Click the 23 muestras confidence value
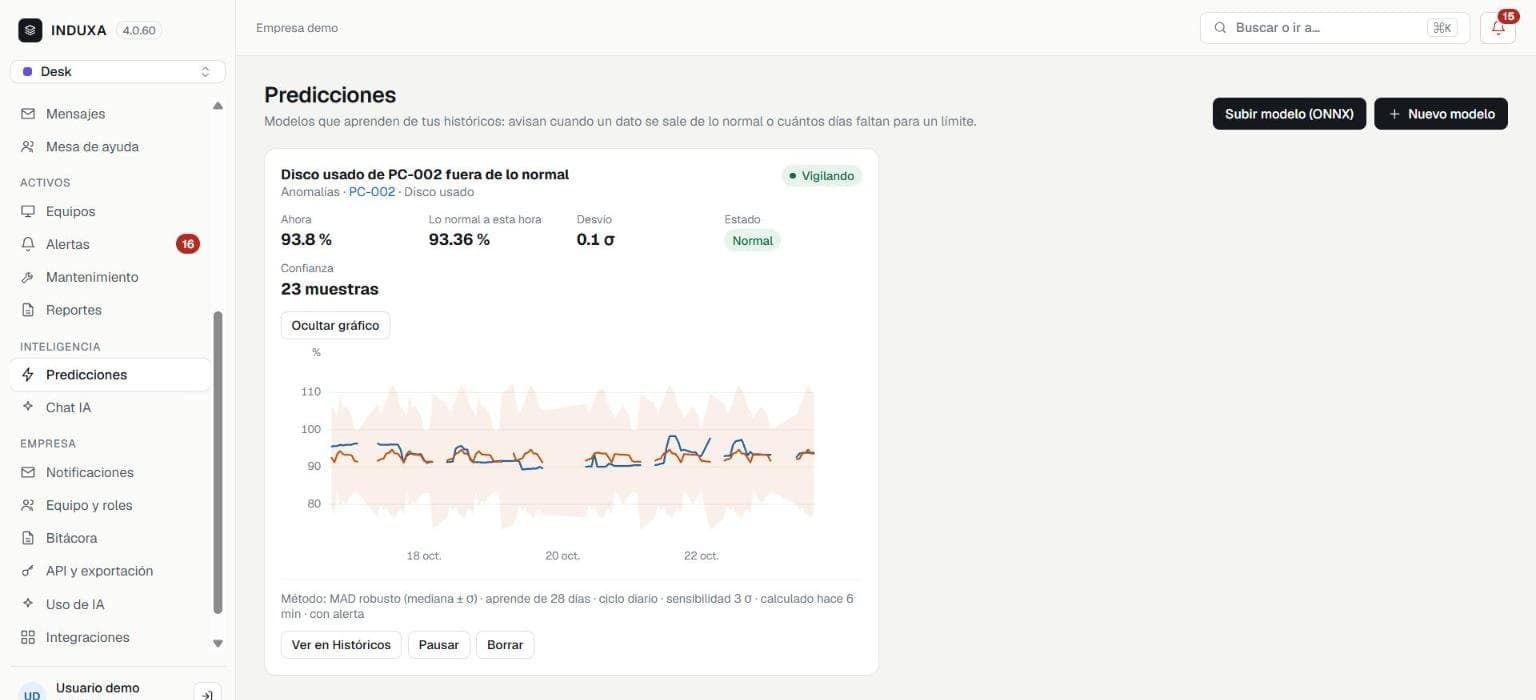 tap(330, 290)
